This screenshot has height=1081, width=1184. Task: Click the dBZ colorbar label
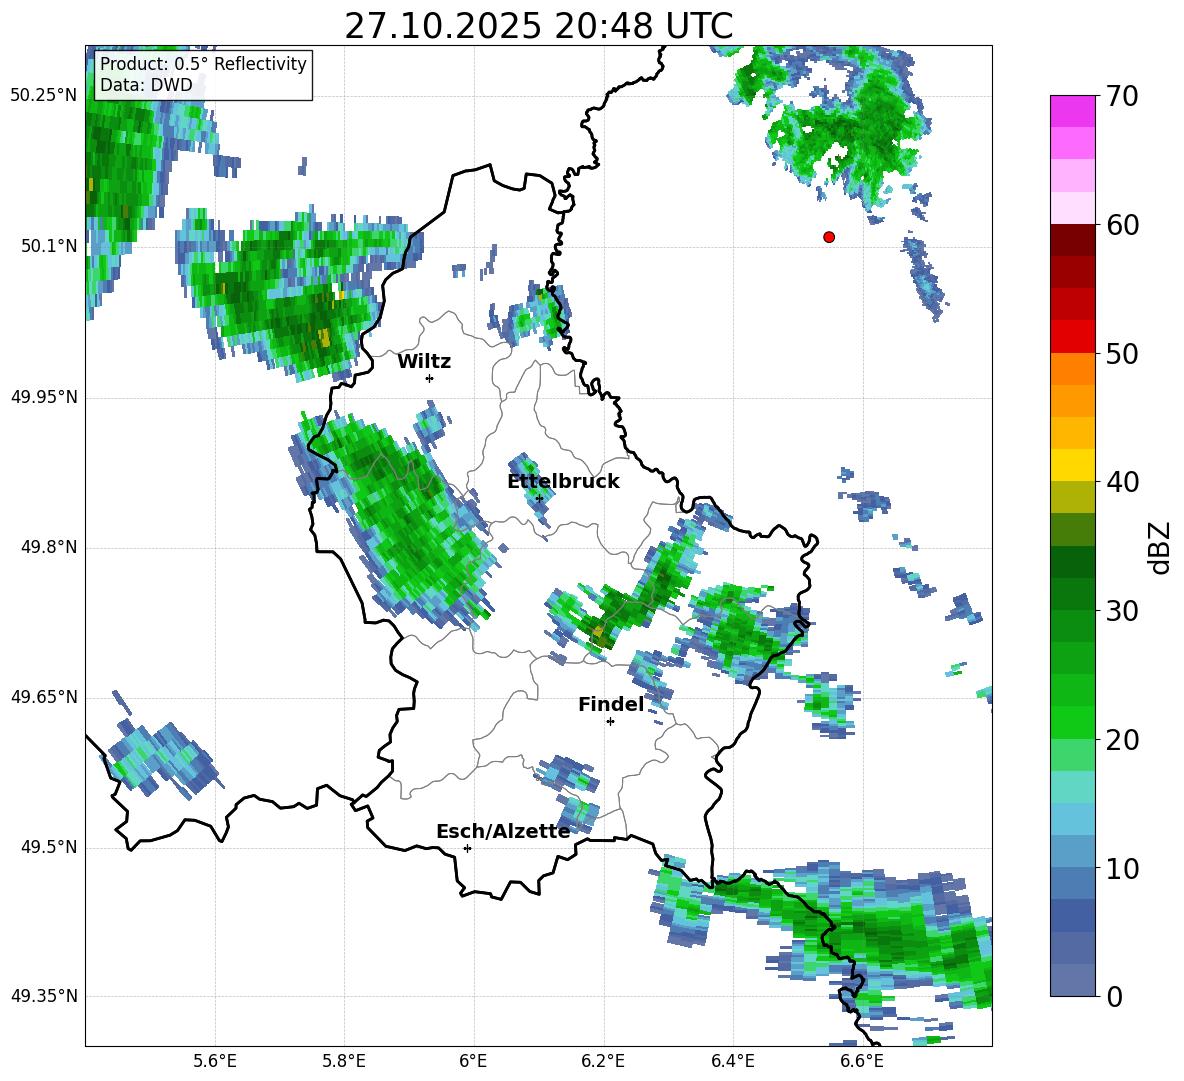click(x=1158, y=547)
